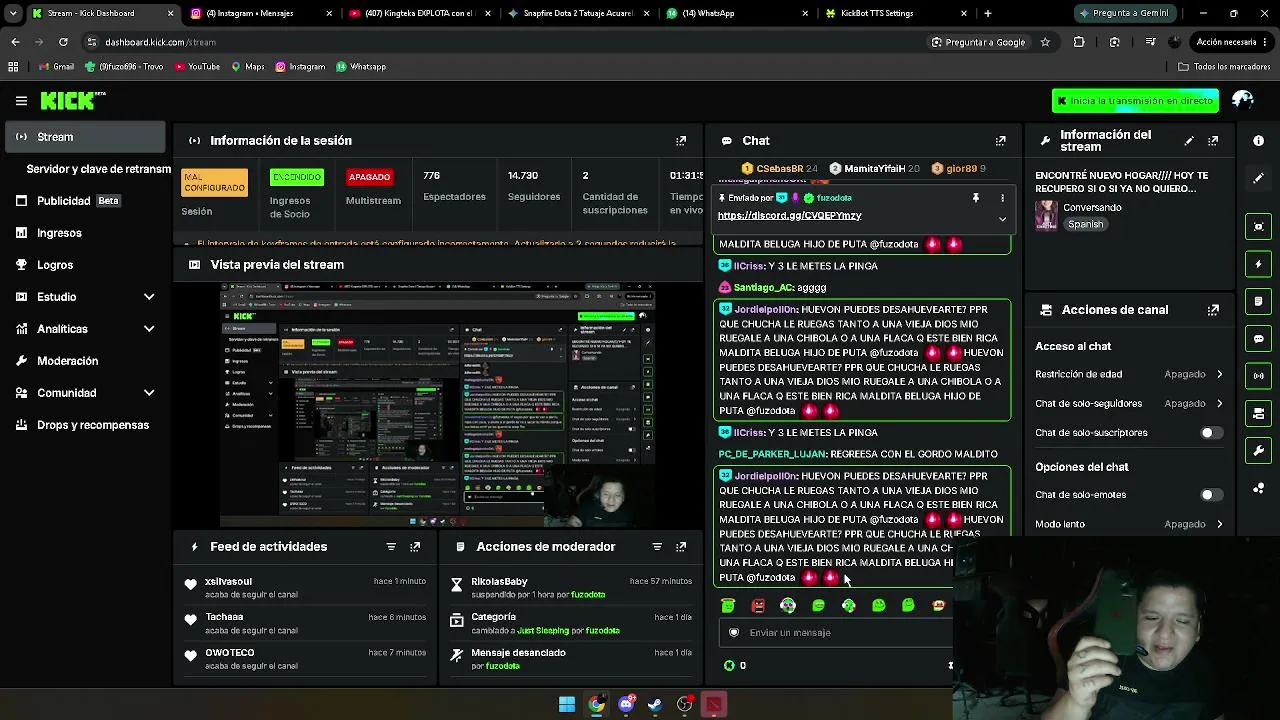Open YouTube from the bookmarks bar

coord(197,67)
